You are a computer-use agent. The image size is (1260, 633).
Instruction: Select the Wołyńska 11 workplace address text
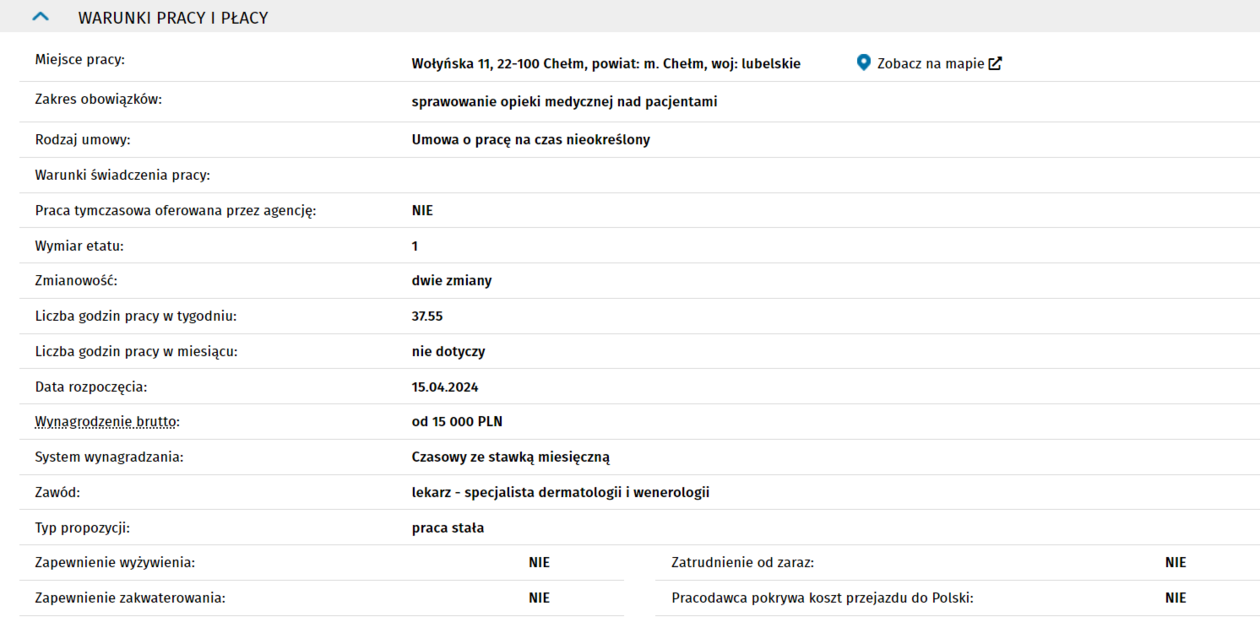tap(605, 64)
